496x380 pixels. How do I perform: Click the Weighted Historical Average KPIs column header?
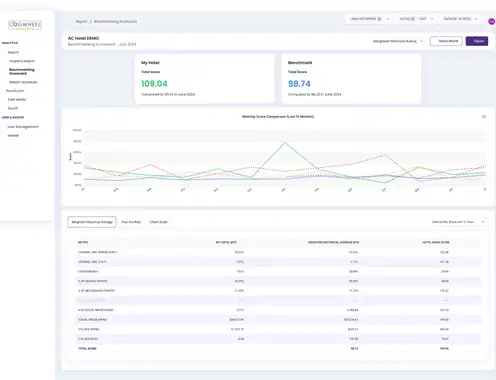click(x=334, y=242)
